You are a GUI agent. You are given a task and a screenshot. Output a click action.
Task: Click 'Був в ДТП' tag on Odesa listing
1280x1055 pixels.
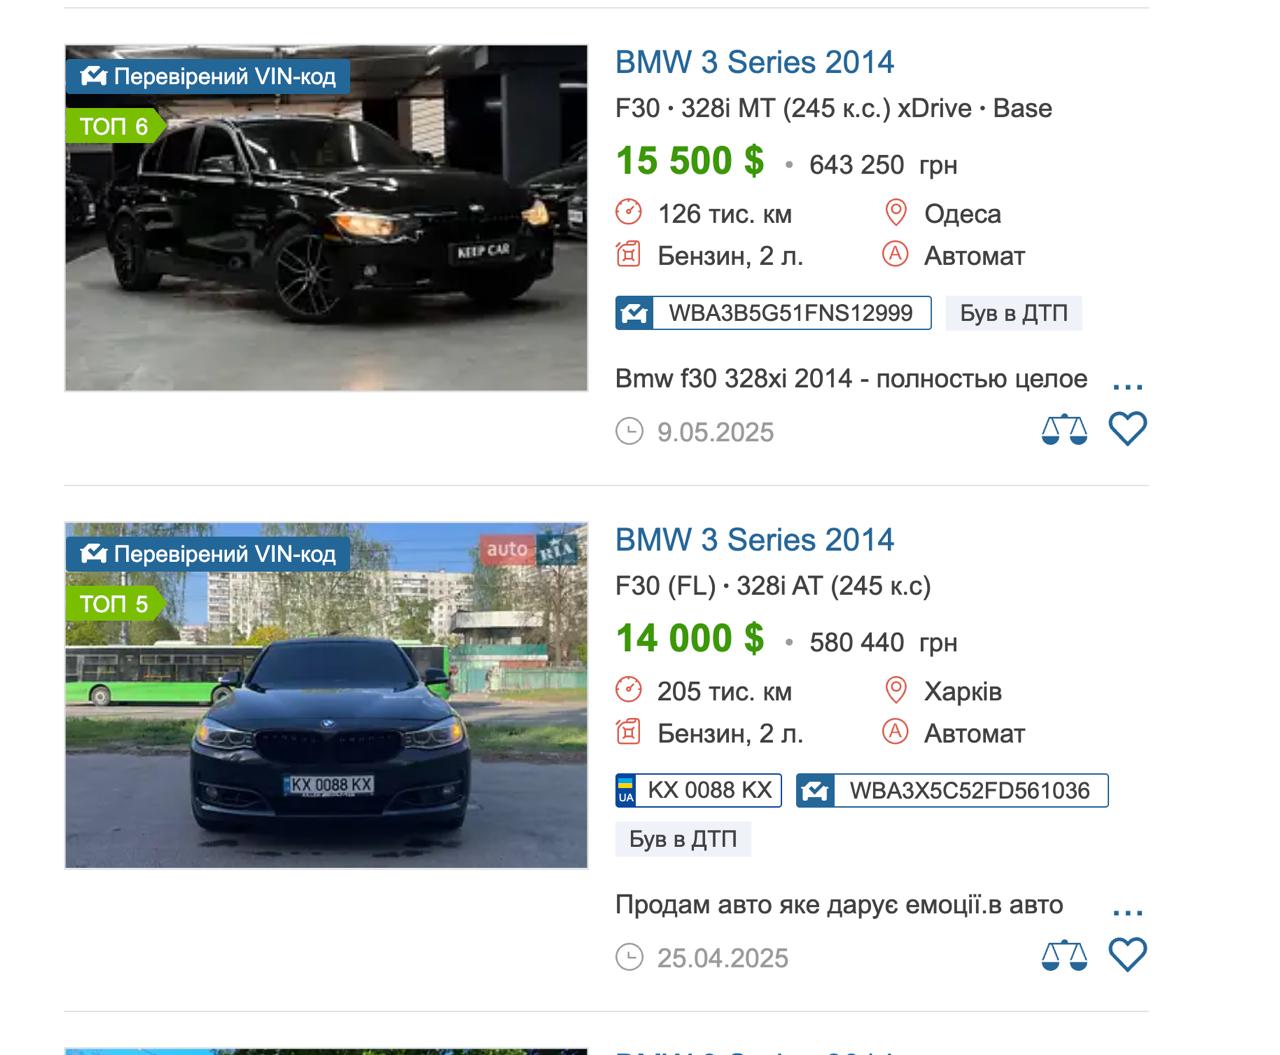point(1014,313)
